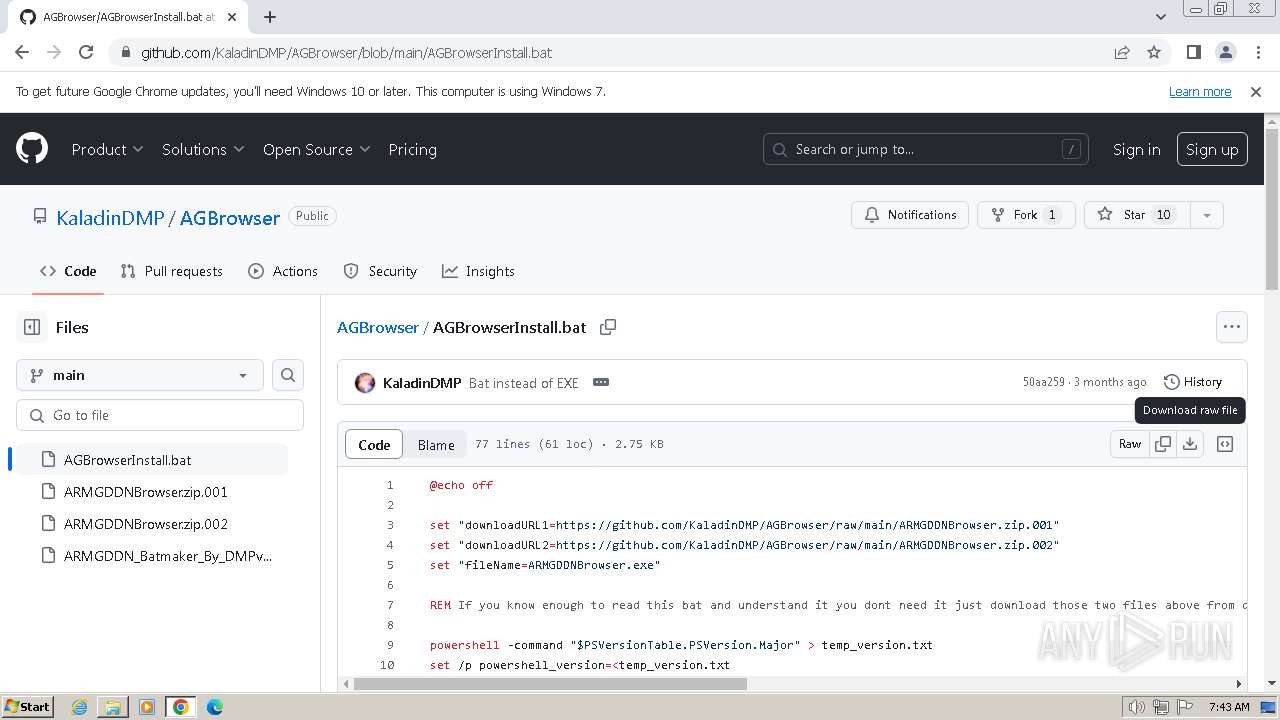Viewport: 1280px width, 720px height.
Task: Open Chrome tab search chevron
Action: (x=1160, y=16)
